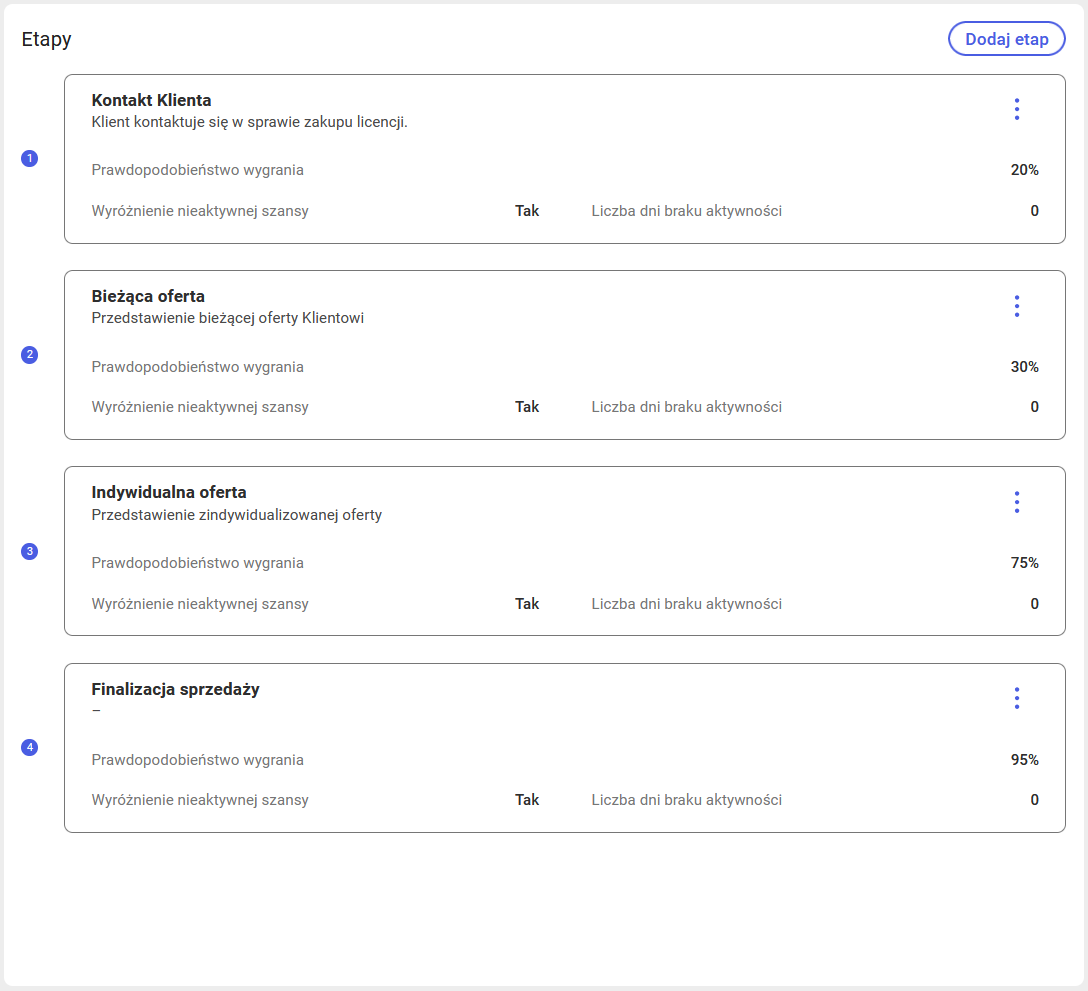Click the Dodaj etap button

point(1006,39)
